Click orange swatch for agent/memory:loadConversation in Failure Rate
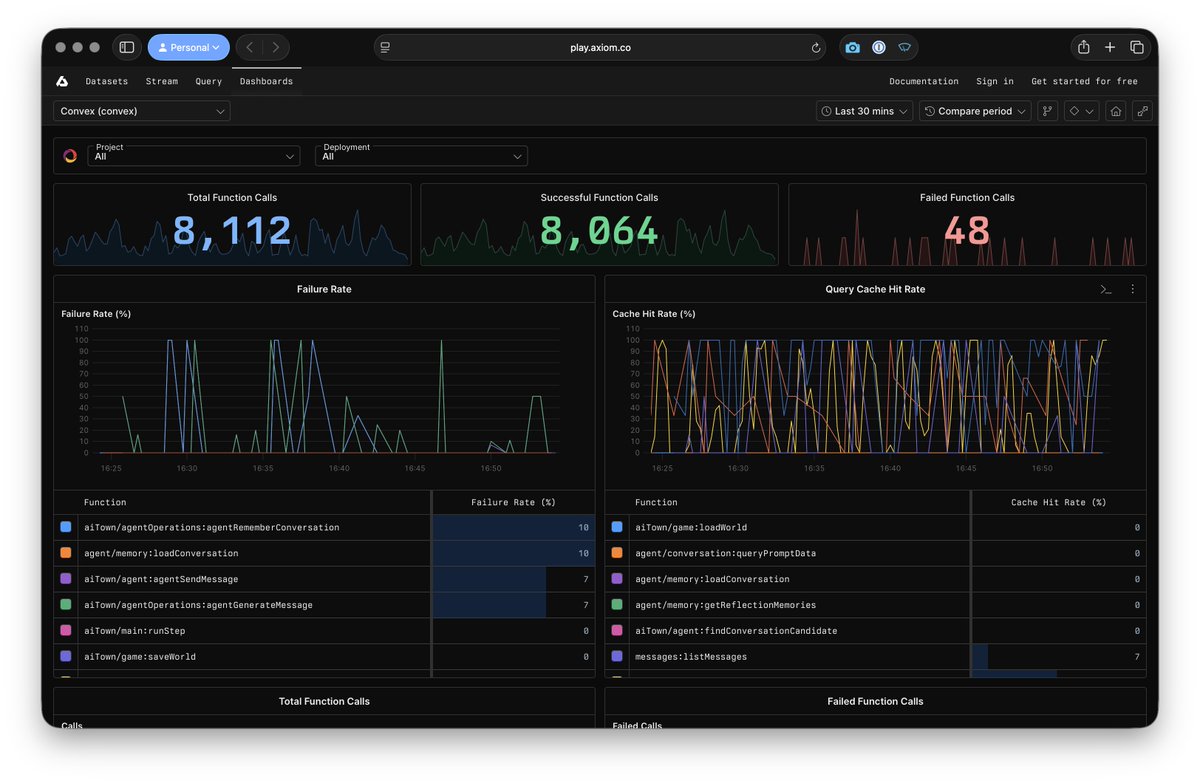Screen dimensions: 1200x783 [x=66, y=553]
